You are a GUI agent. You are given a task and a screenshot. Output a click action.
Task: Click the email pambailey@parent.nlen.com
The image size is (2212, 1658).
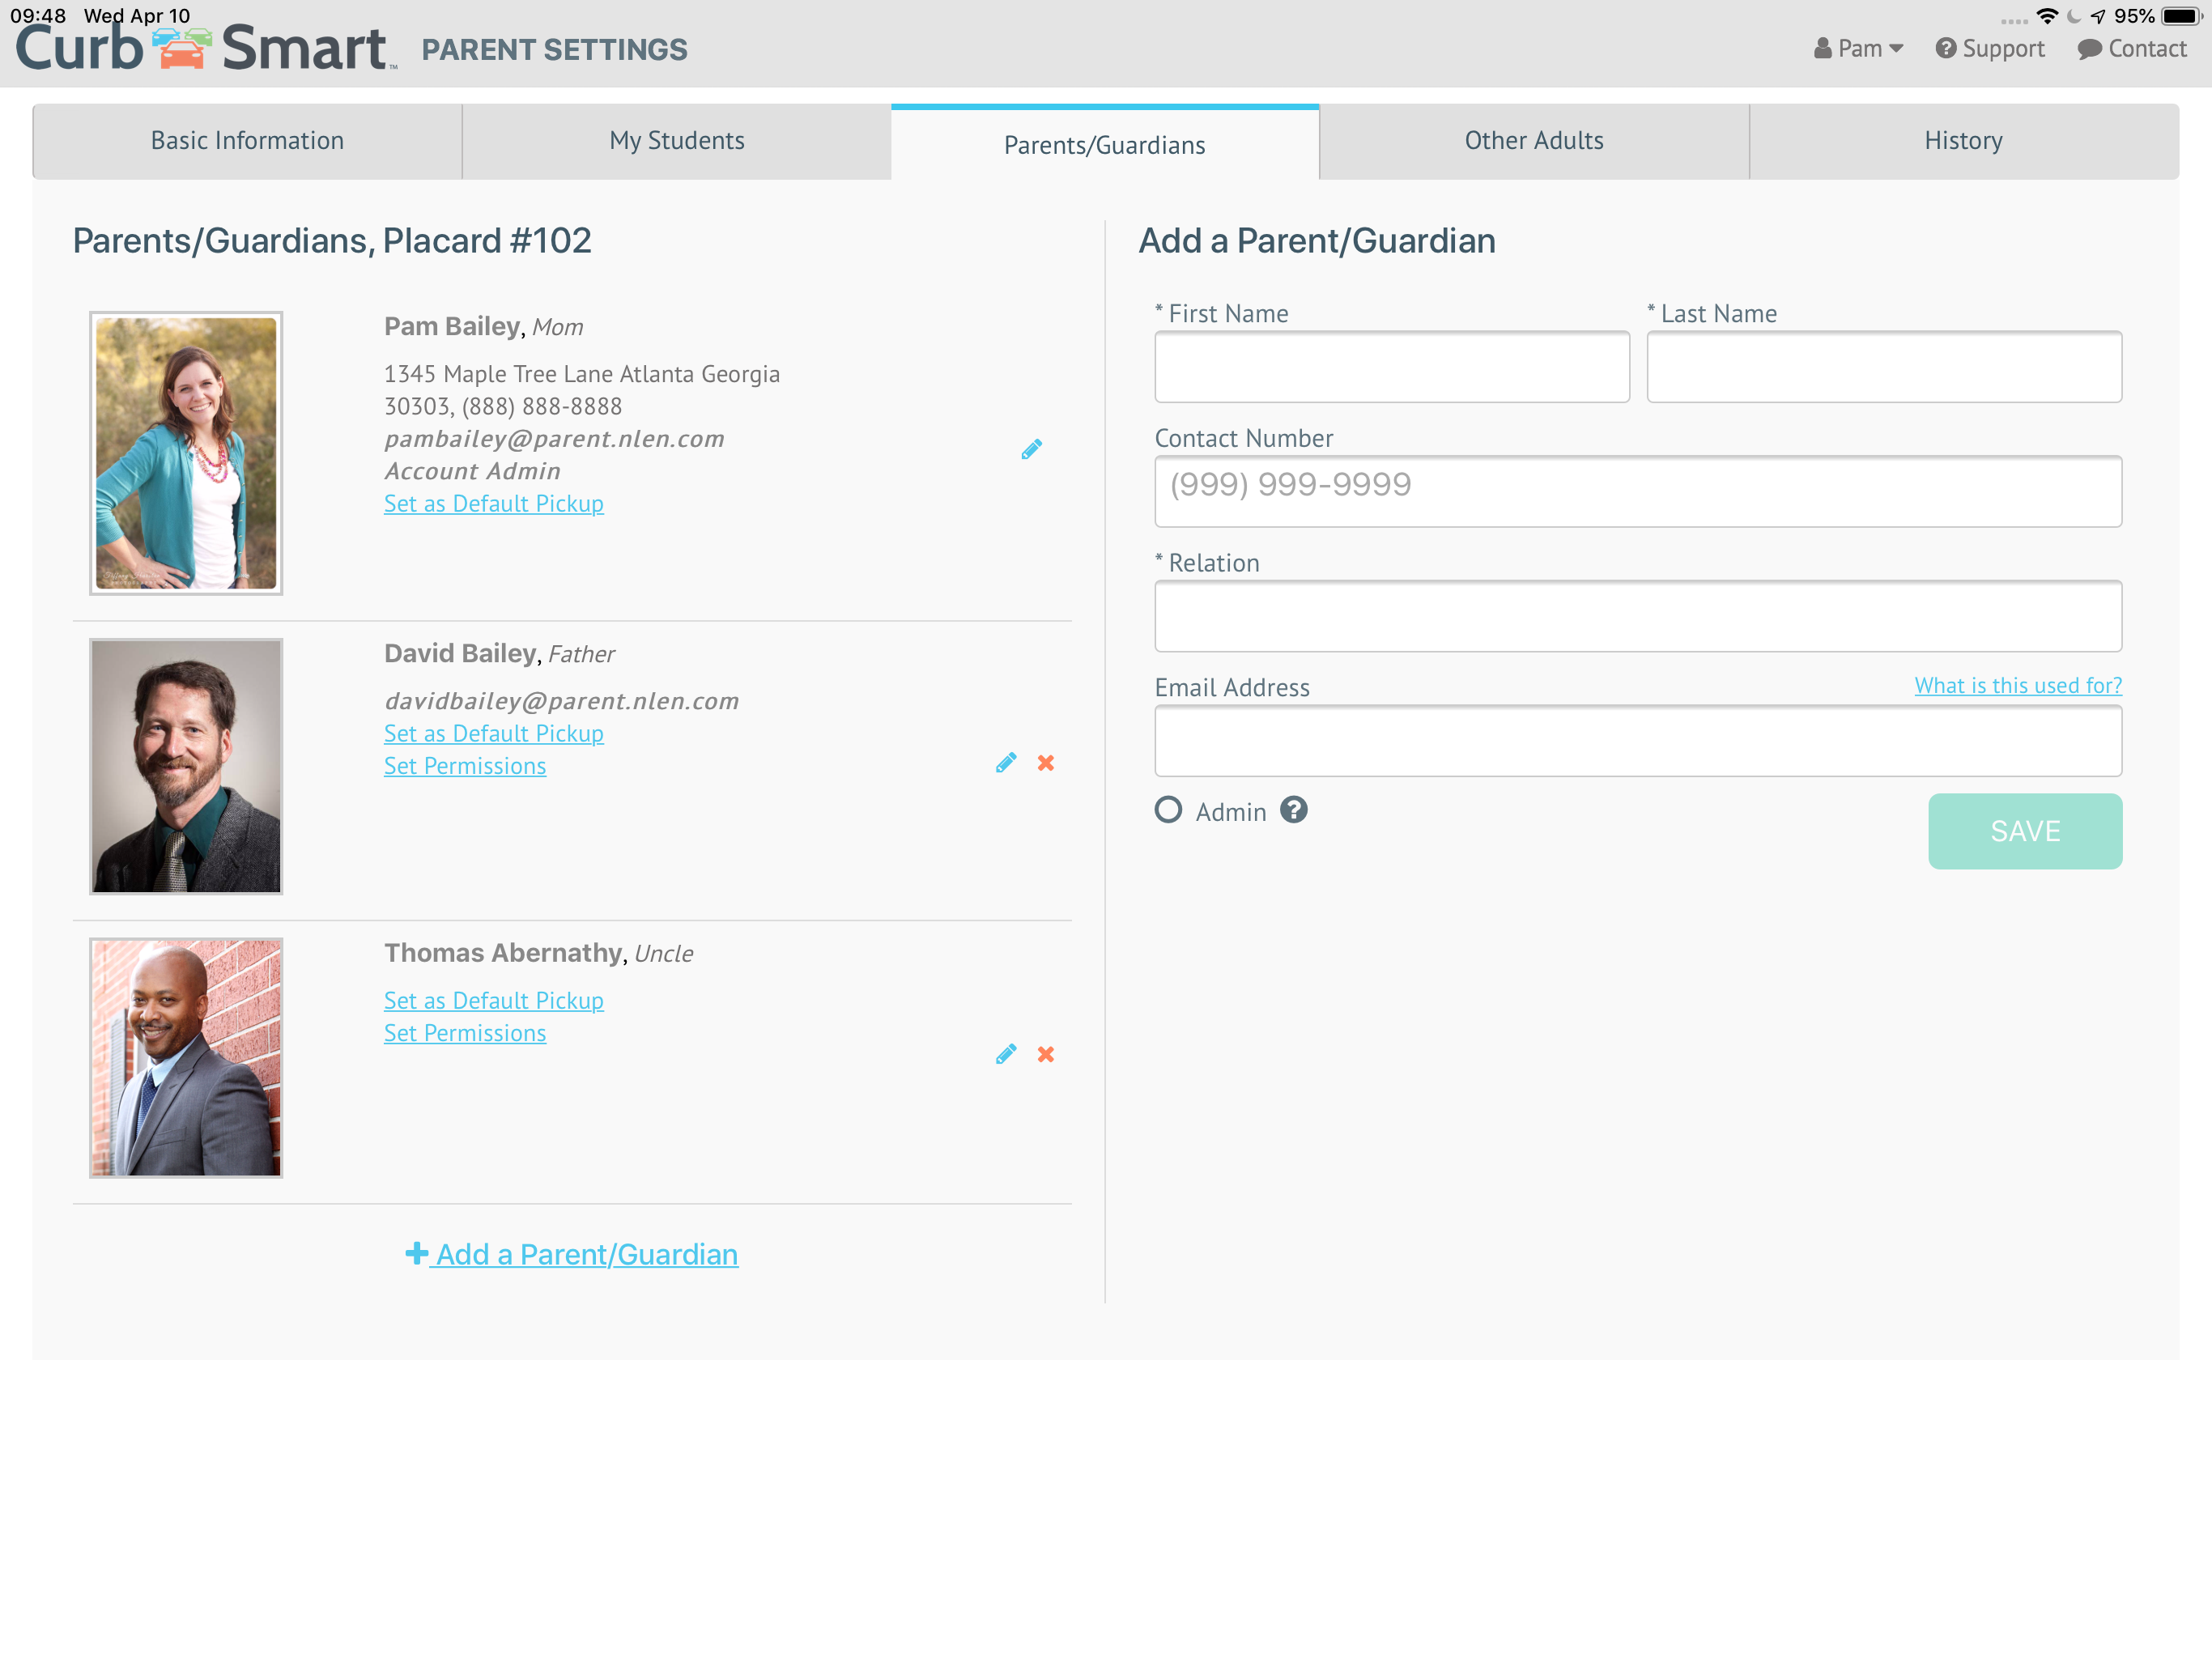pos(554,439)
